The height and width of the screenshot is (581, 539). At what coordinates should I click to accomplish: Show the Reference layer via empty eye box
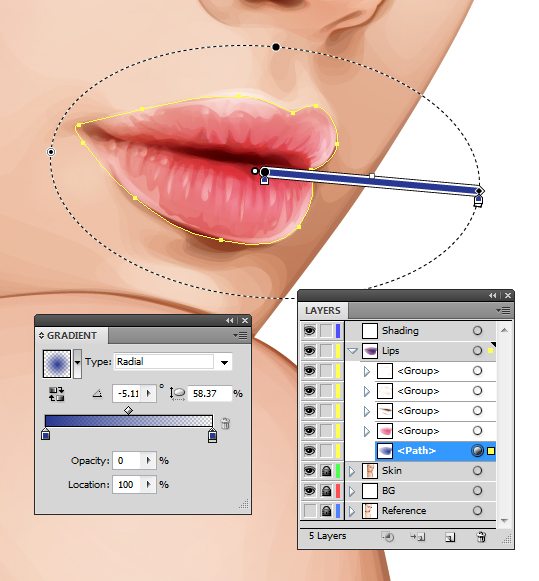point(310,511)
